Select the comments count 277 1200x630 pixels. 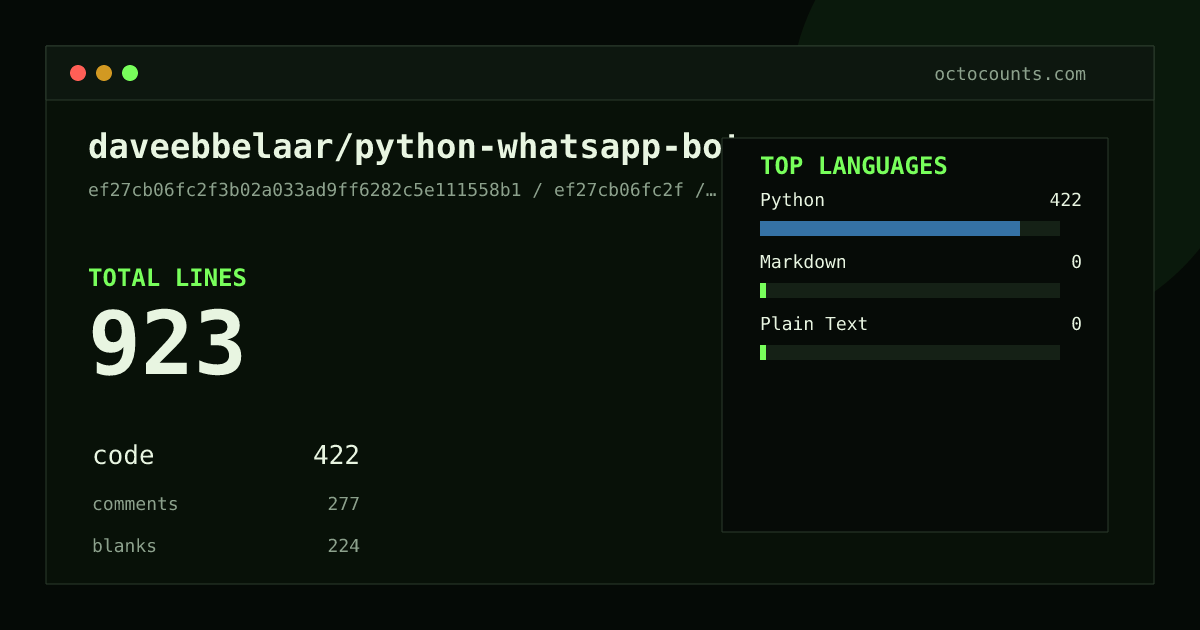(x=343, y=504)
